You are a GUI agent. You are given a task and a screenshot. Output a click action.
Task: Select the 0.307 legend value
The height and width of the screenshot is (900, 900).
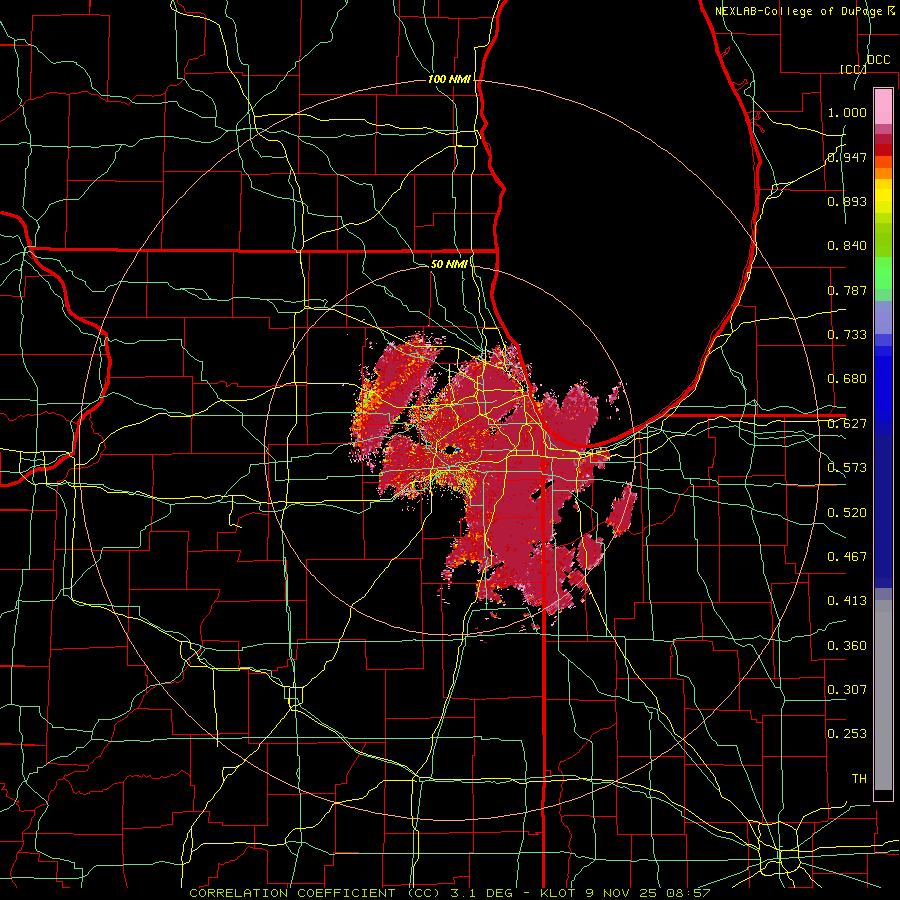tap(847, 689)
